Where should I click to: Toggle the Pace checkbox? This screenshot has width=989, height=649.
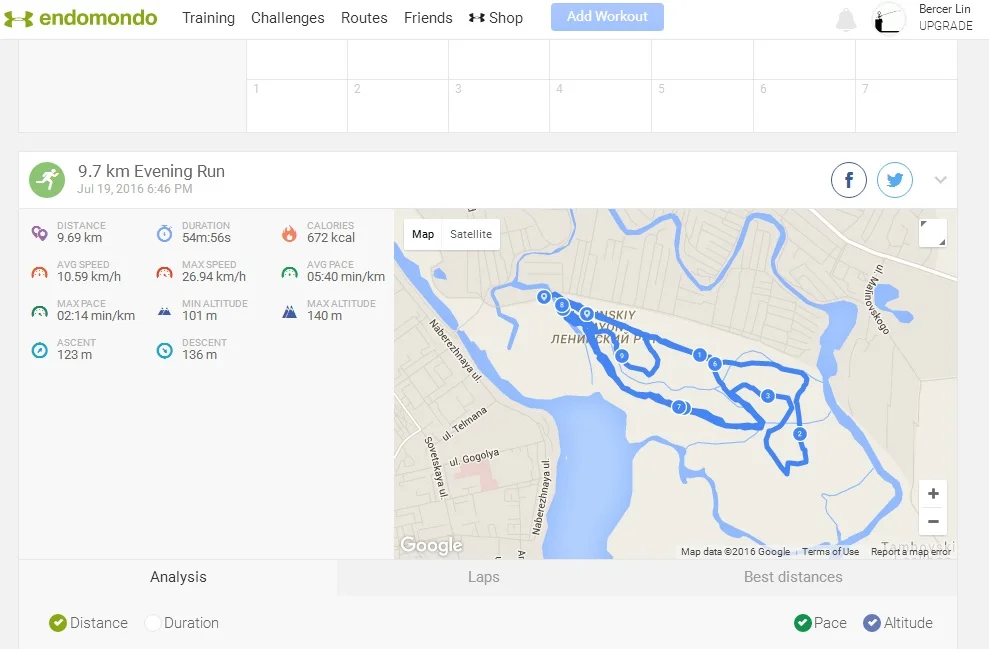[802, 623]
